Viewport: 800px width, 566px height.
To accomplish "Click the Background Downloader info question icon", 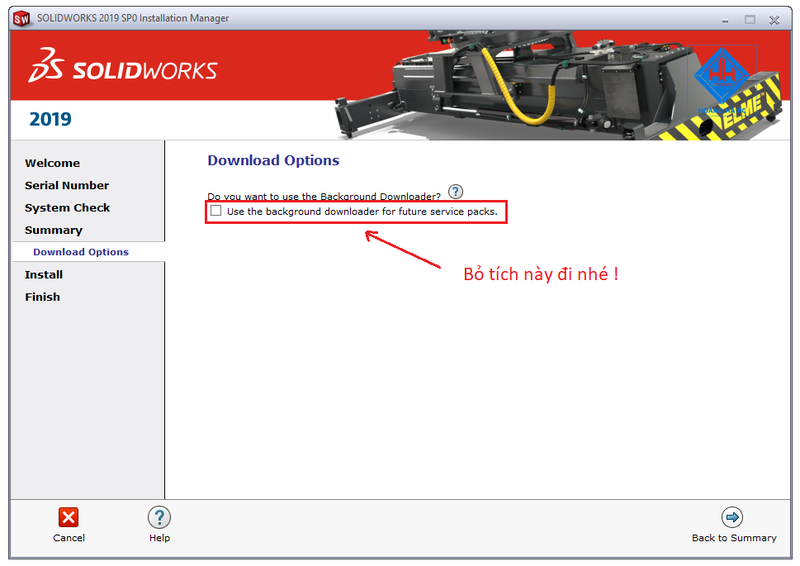I will click(456, 192).
